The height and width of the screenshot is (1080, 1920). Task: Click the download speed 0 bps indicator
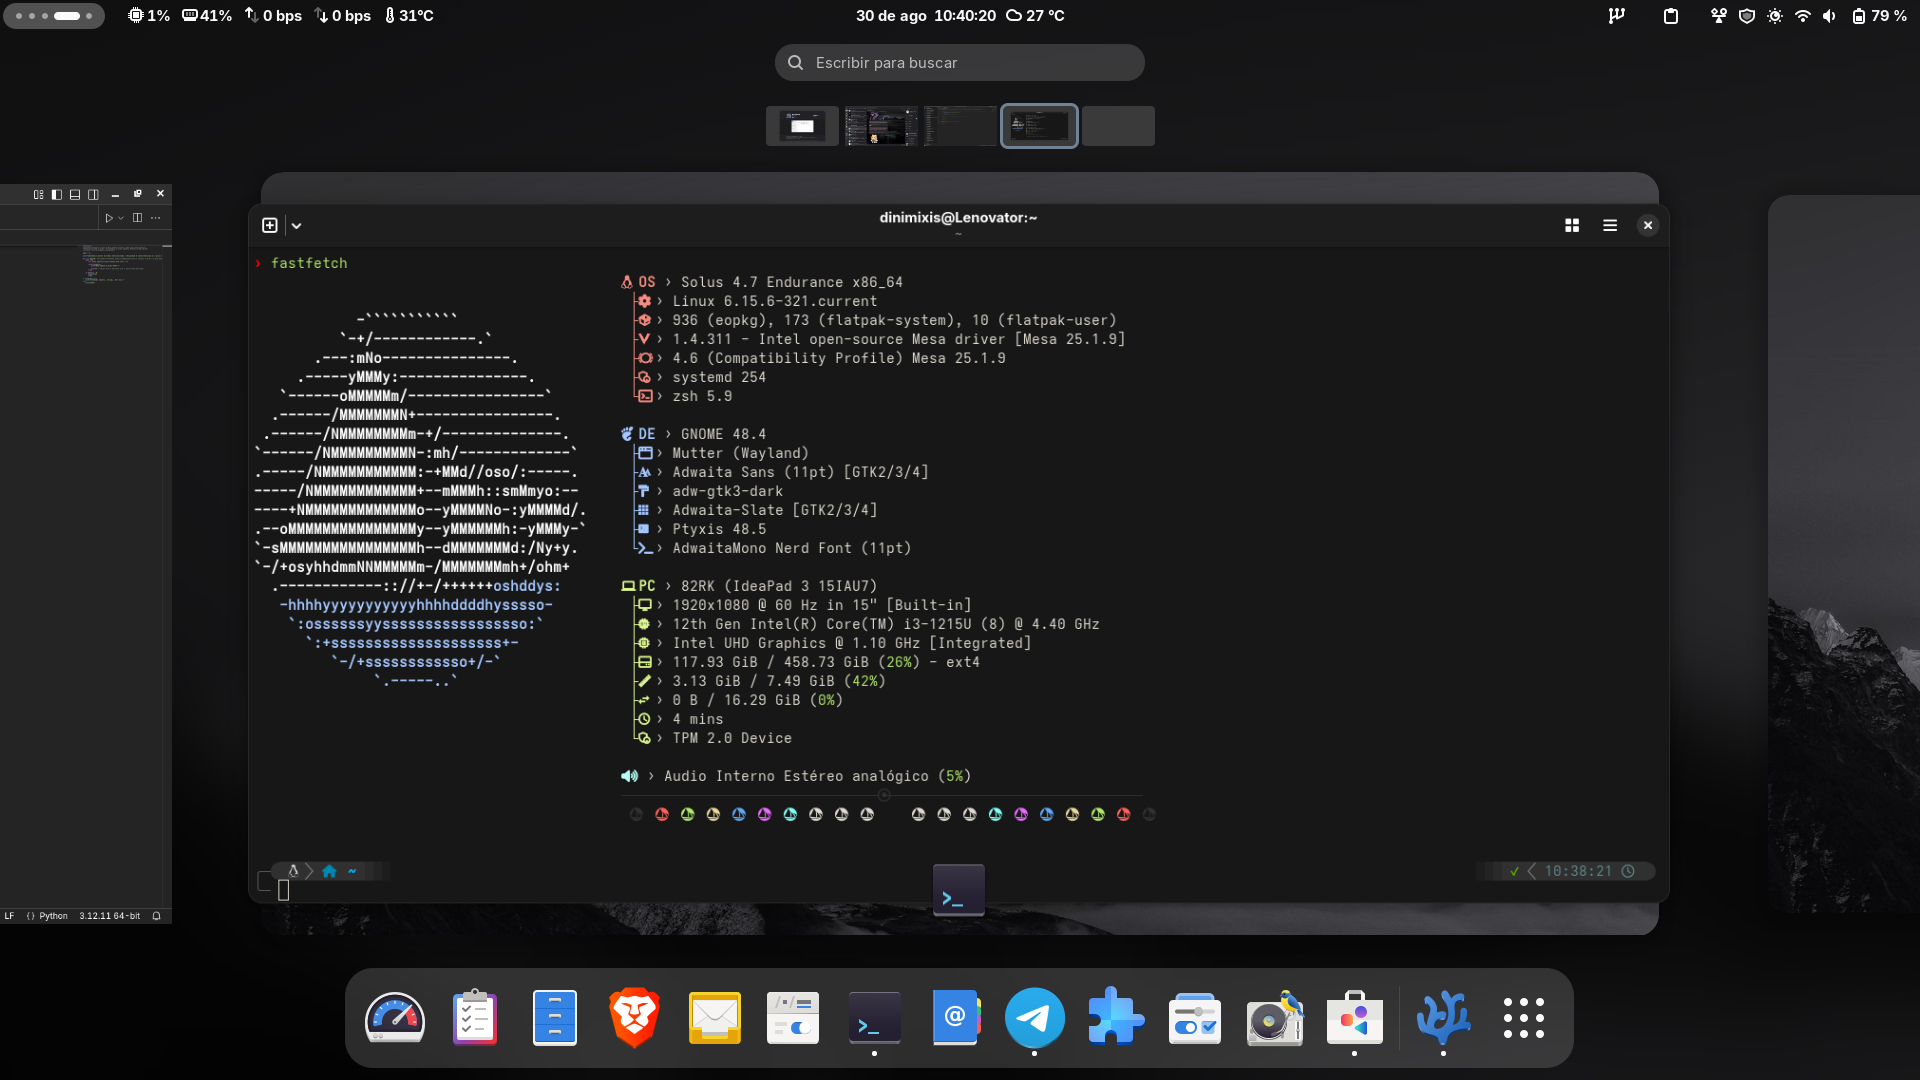coord(343,16)
